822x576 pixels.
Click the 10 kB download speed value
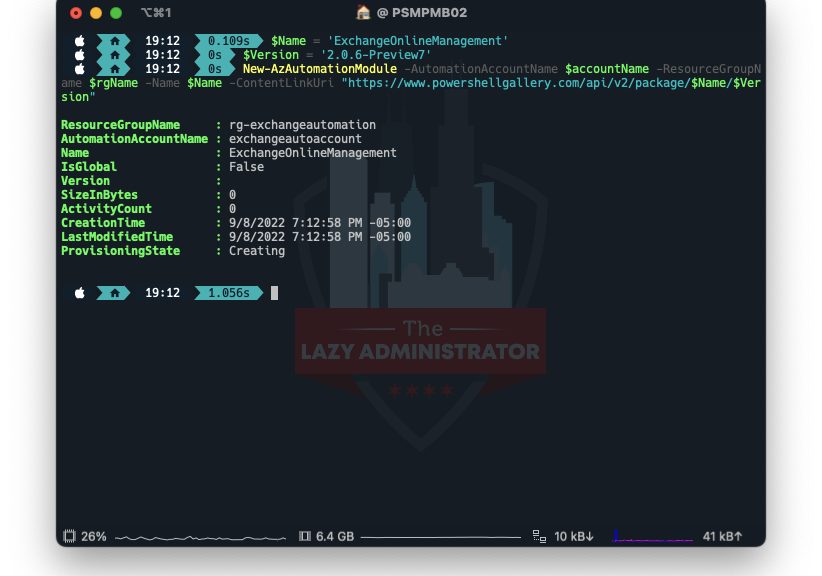pos(574,537)
